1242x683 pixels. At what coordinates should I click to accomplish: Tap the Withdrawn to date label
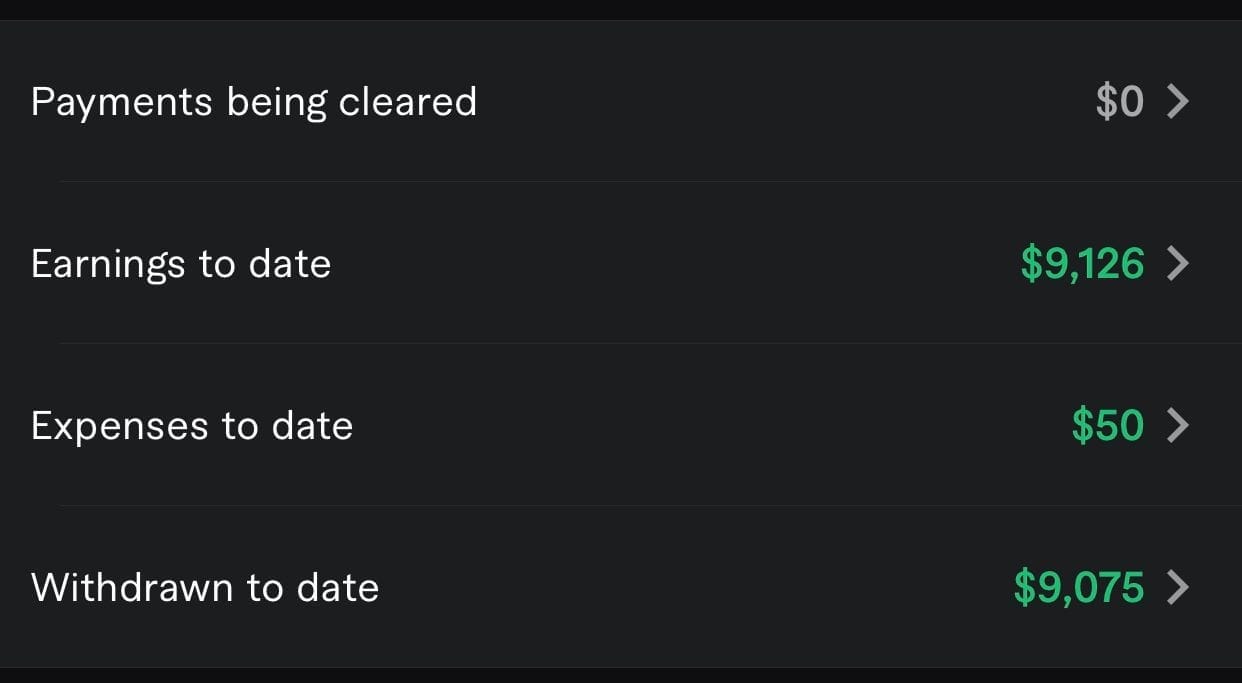coord(205,587)
